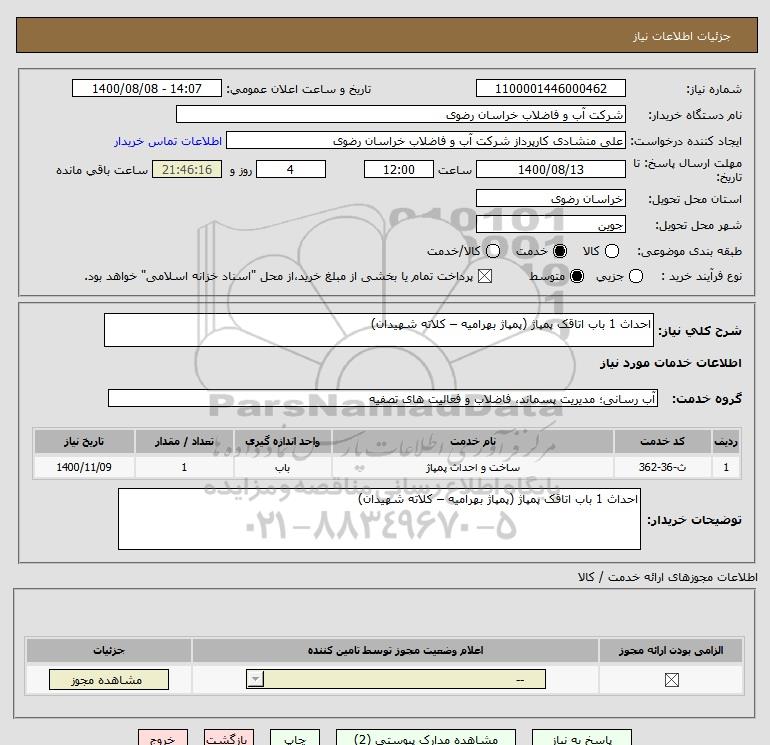
Task: Click the اطلاعات خدمات مورد نیاز heading
Action: point(670,363)
